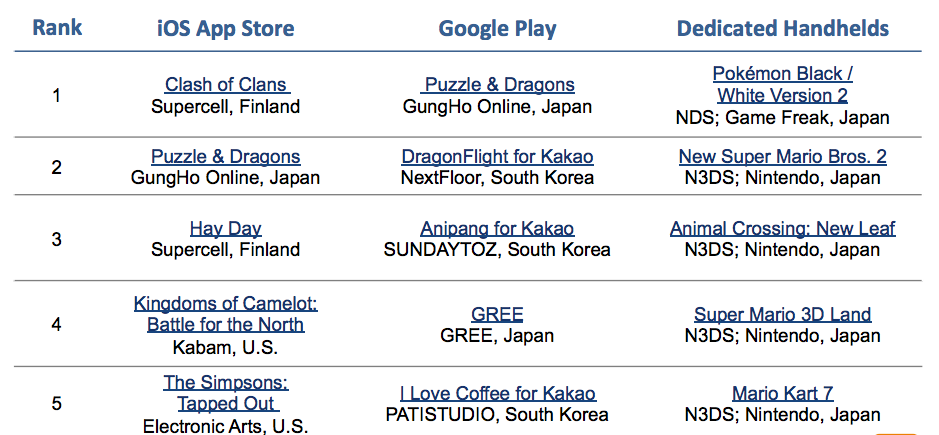Select the iOS App Store column header
Viewport: 939px width, 435px height.
(x=226, y=28)
